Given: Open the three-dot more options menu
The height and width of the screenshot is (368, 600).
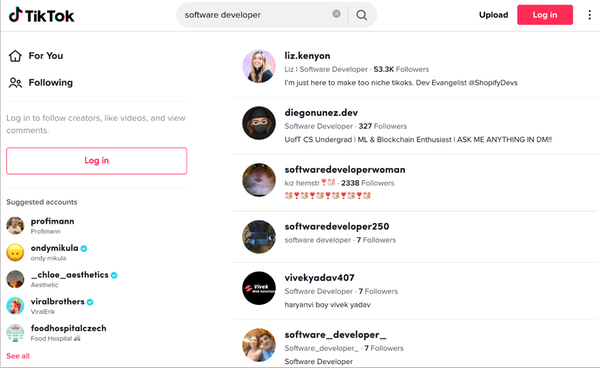Looking at the screenshot, I should (589, 15).
